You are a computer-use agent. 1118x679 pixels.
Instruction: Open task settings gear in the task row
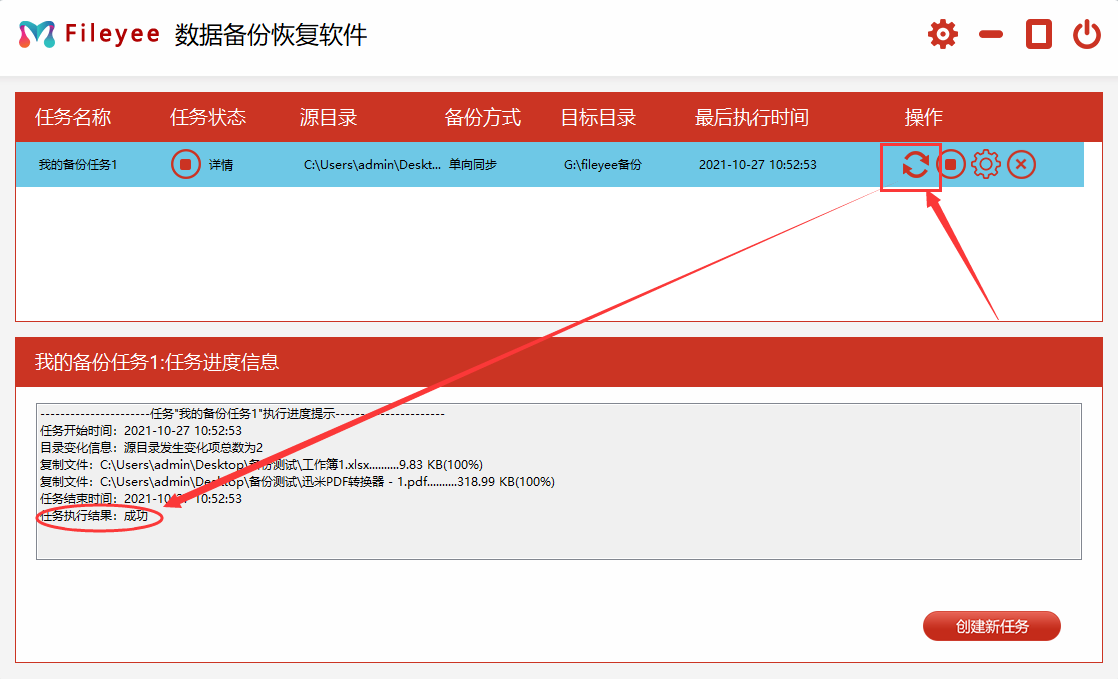click(986, 164)
